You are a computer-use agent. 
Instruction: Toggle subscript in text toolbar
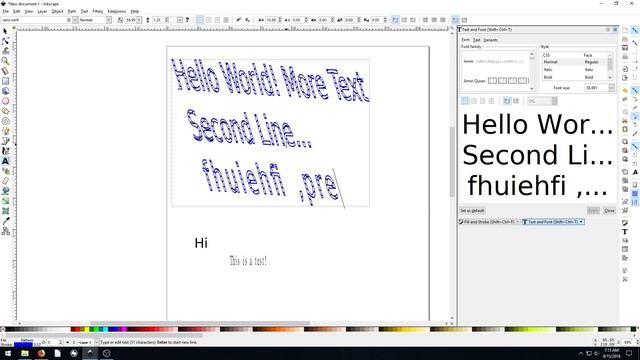[x=247, y=20]
